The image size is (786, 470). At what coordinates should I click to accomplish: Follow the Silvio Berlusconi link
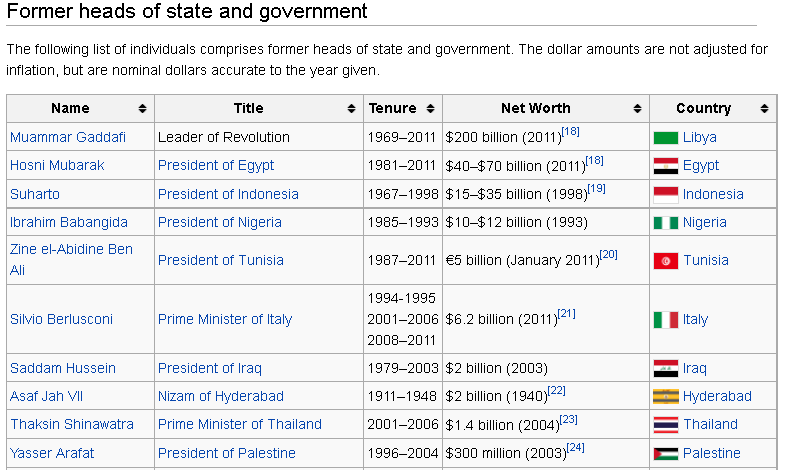pyautogui.click(x=62, y=319)
